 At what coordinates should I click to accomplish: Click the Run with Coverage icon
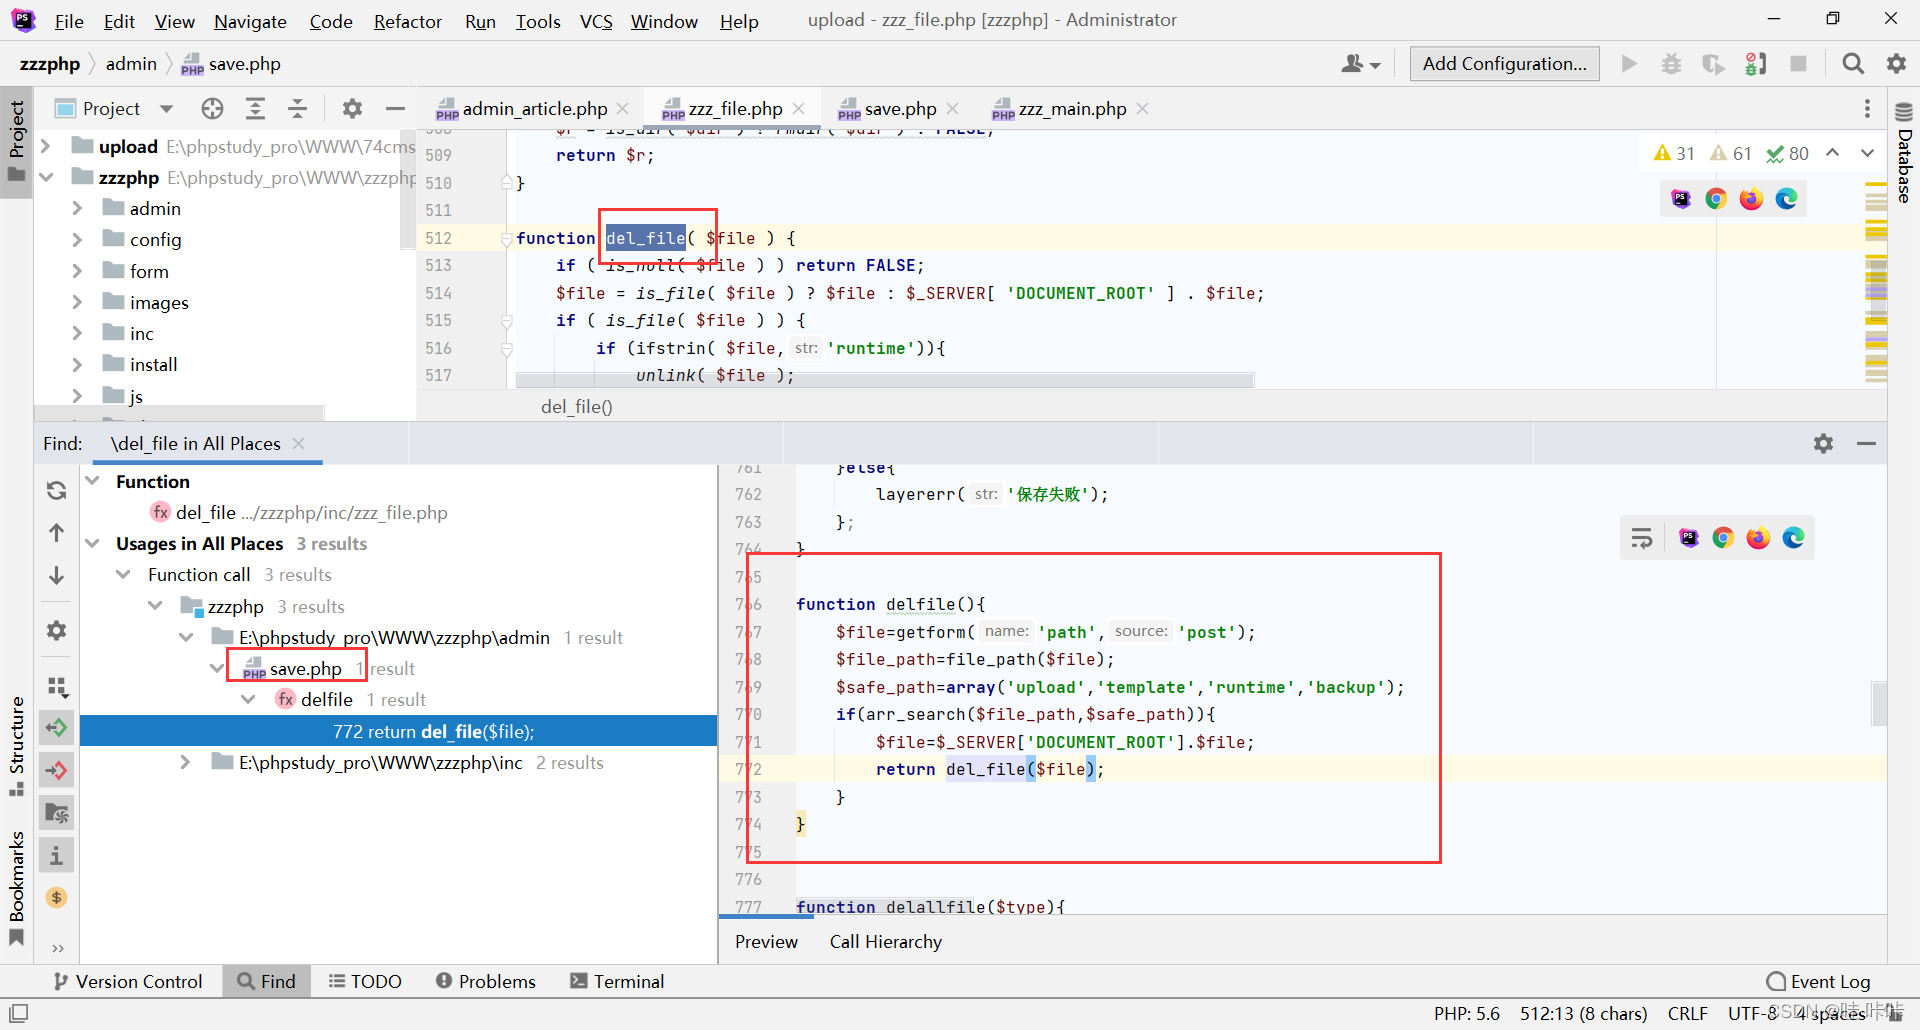(x=1713, y=64)
